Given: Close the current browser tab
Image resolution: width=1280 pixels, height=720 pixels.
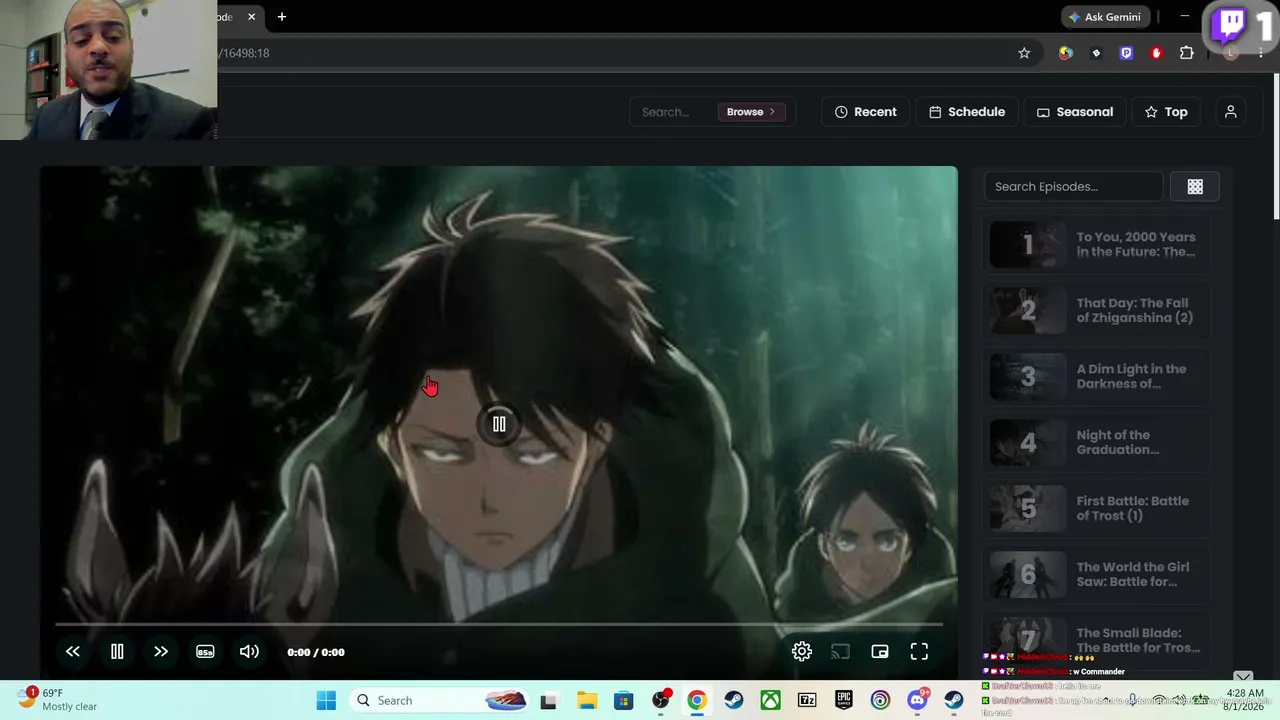Looking at the screenshot, I should [x=251, y=17].
